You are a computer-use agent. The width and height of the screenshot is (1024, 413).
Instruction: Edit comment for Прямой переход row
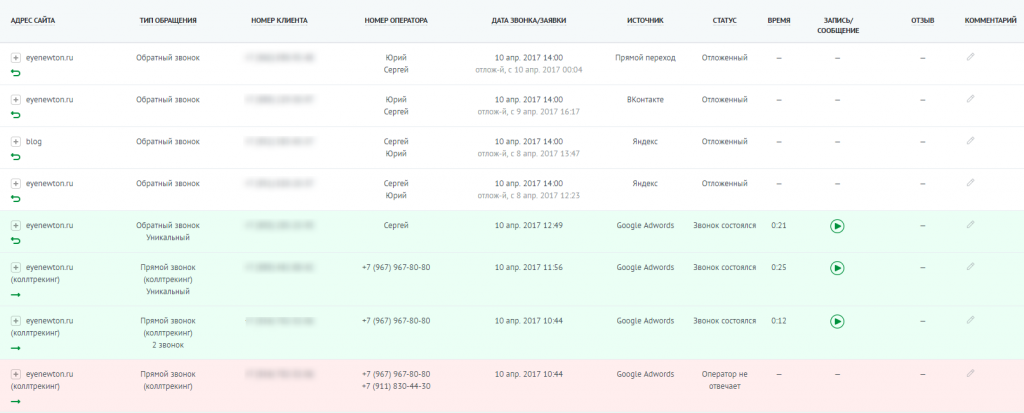click(970, 58)
